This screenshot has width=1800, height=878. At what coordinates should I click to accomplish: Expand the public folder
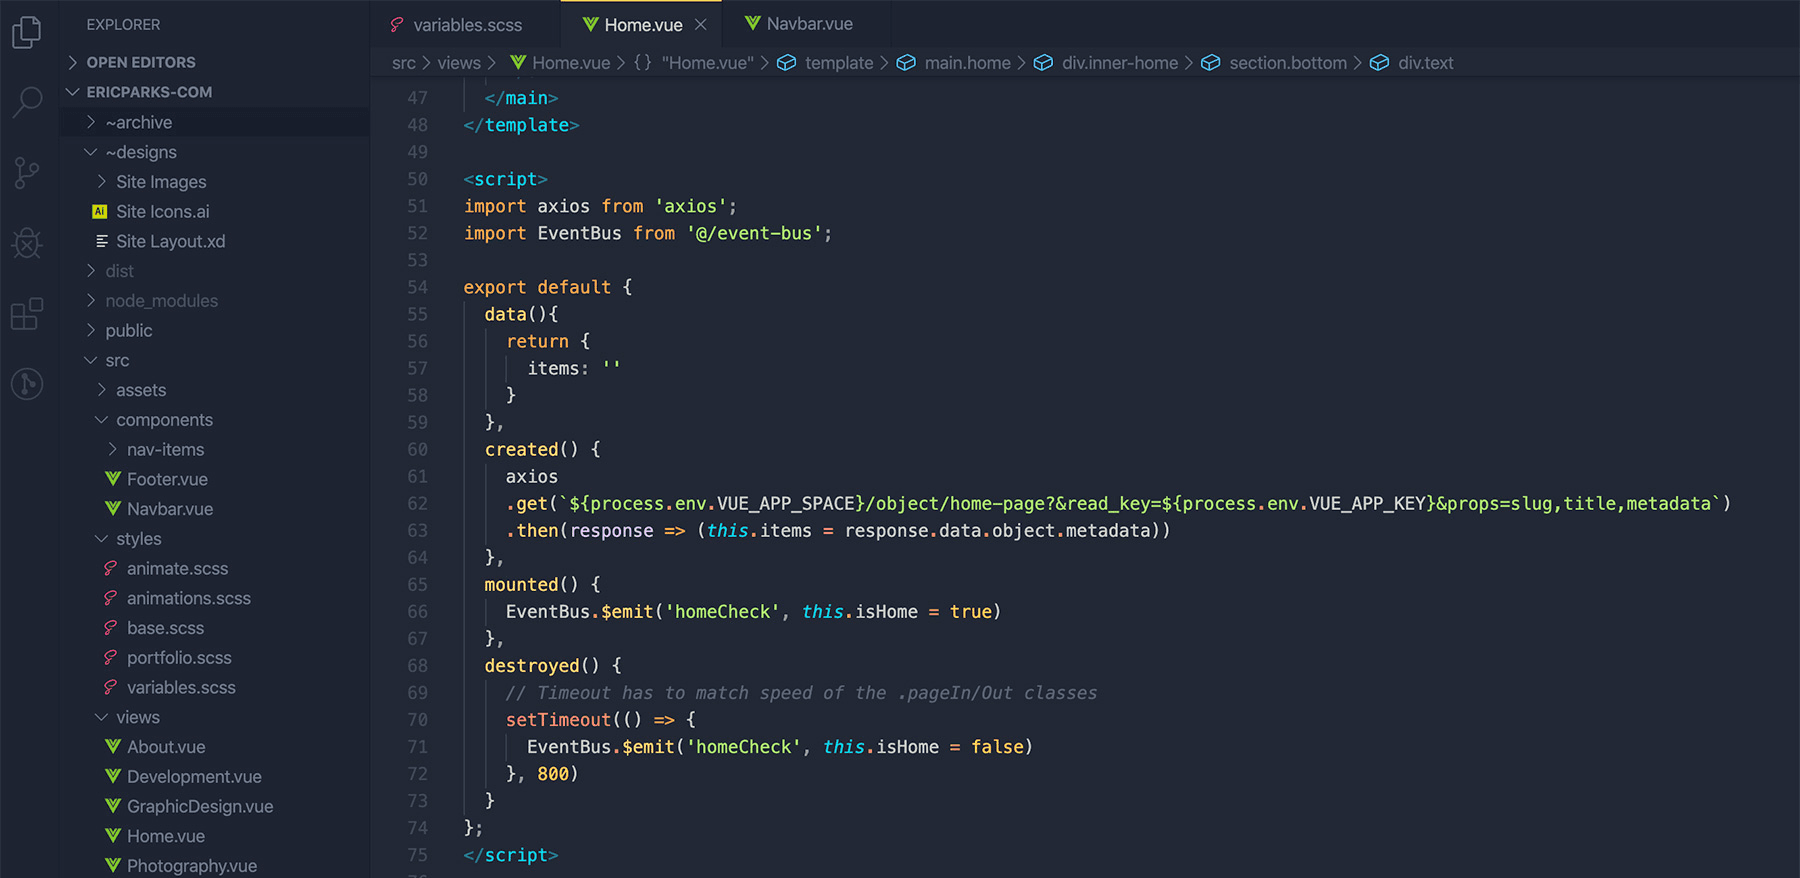pyautogui.click(x=91, y=331)
